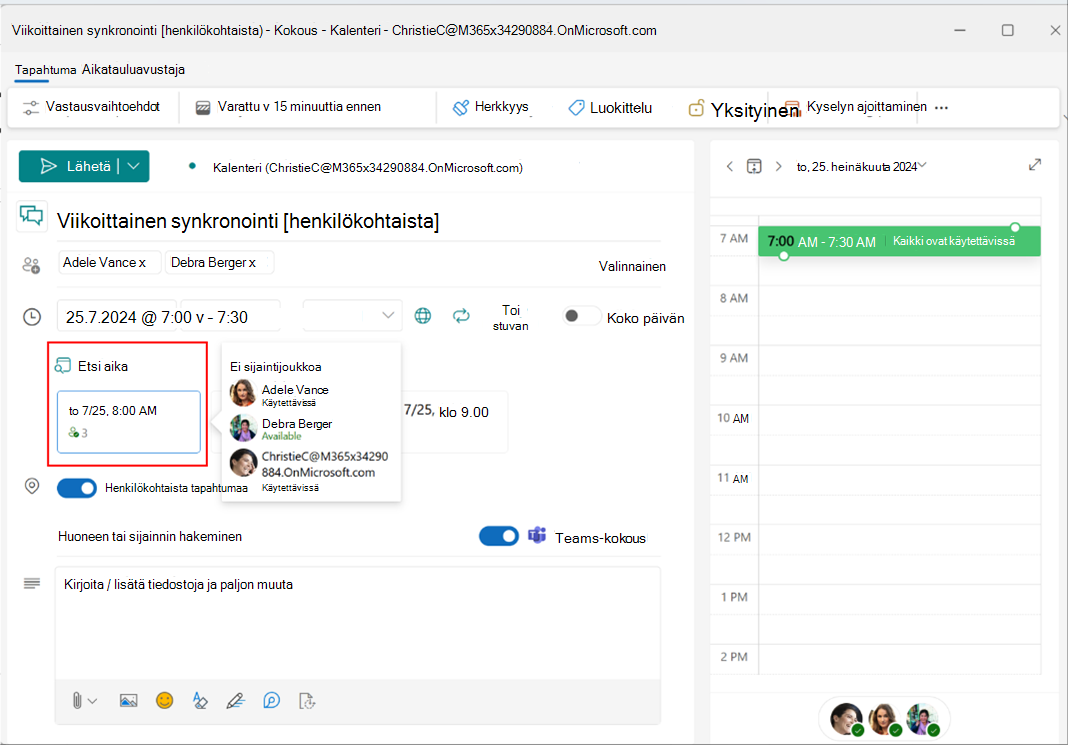The image size is (1068, 745).
Task: Click the Teams logo icon
Action: click(x=537, y=536)
